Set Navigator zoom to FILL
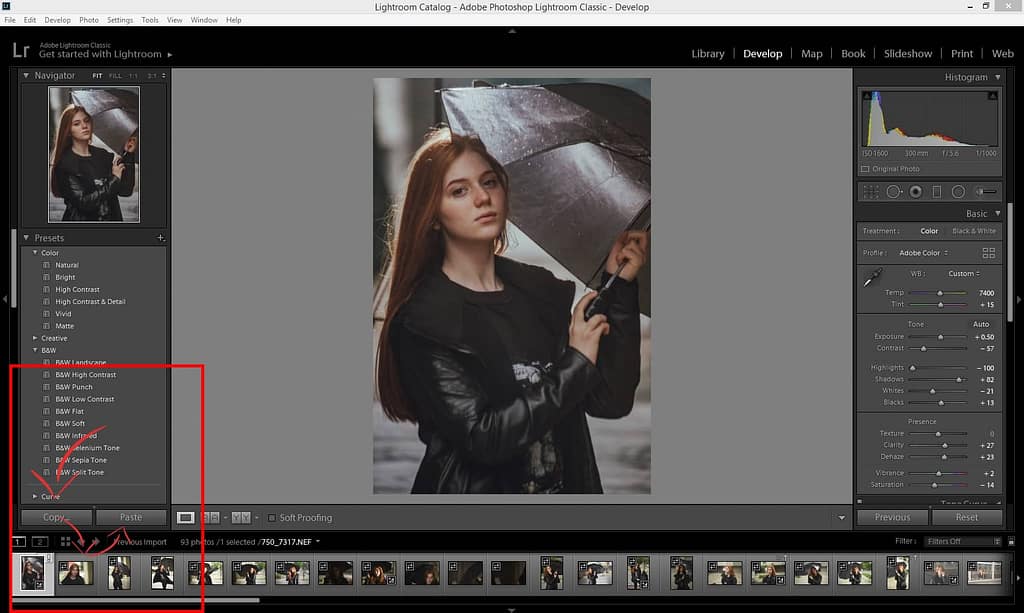Viewport: 1024px width, 613px height. 116,76
